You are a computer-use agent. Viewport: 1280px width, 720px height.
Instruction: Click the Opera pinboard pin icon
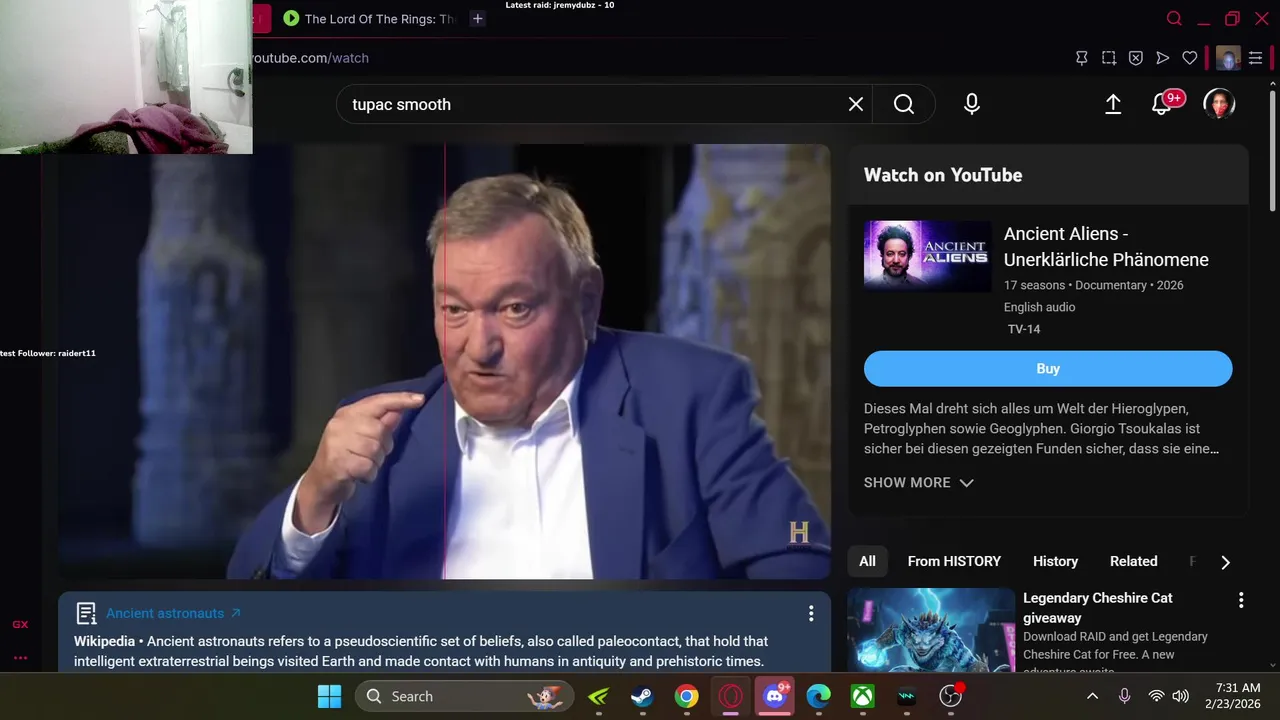tap(1082, 58)
